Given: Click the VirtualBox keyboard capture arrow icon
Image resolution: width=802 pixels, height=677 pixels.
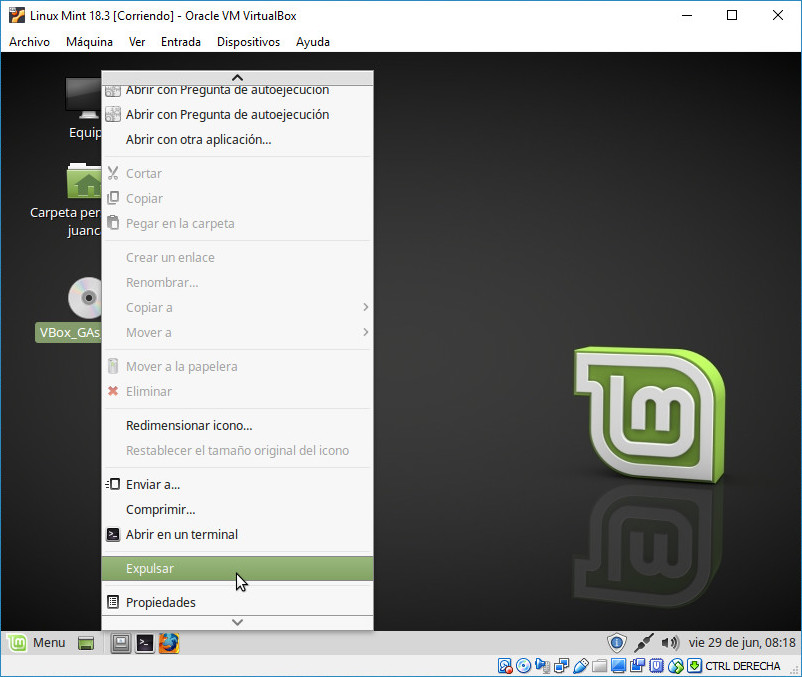Looking at the screenshot, I should [694, 666].
